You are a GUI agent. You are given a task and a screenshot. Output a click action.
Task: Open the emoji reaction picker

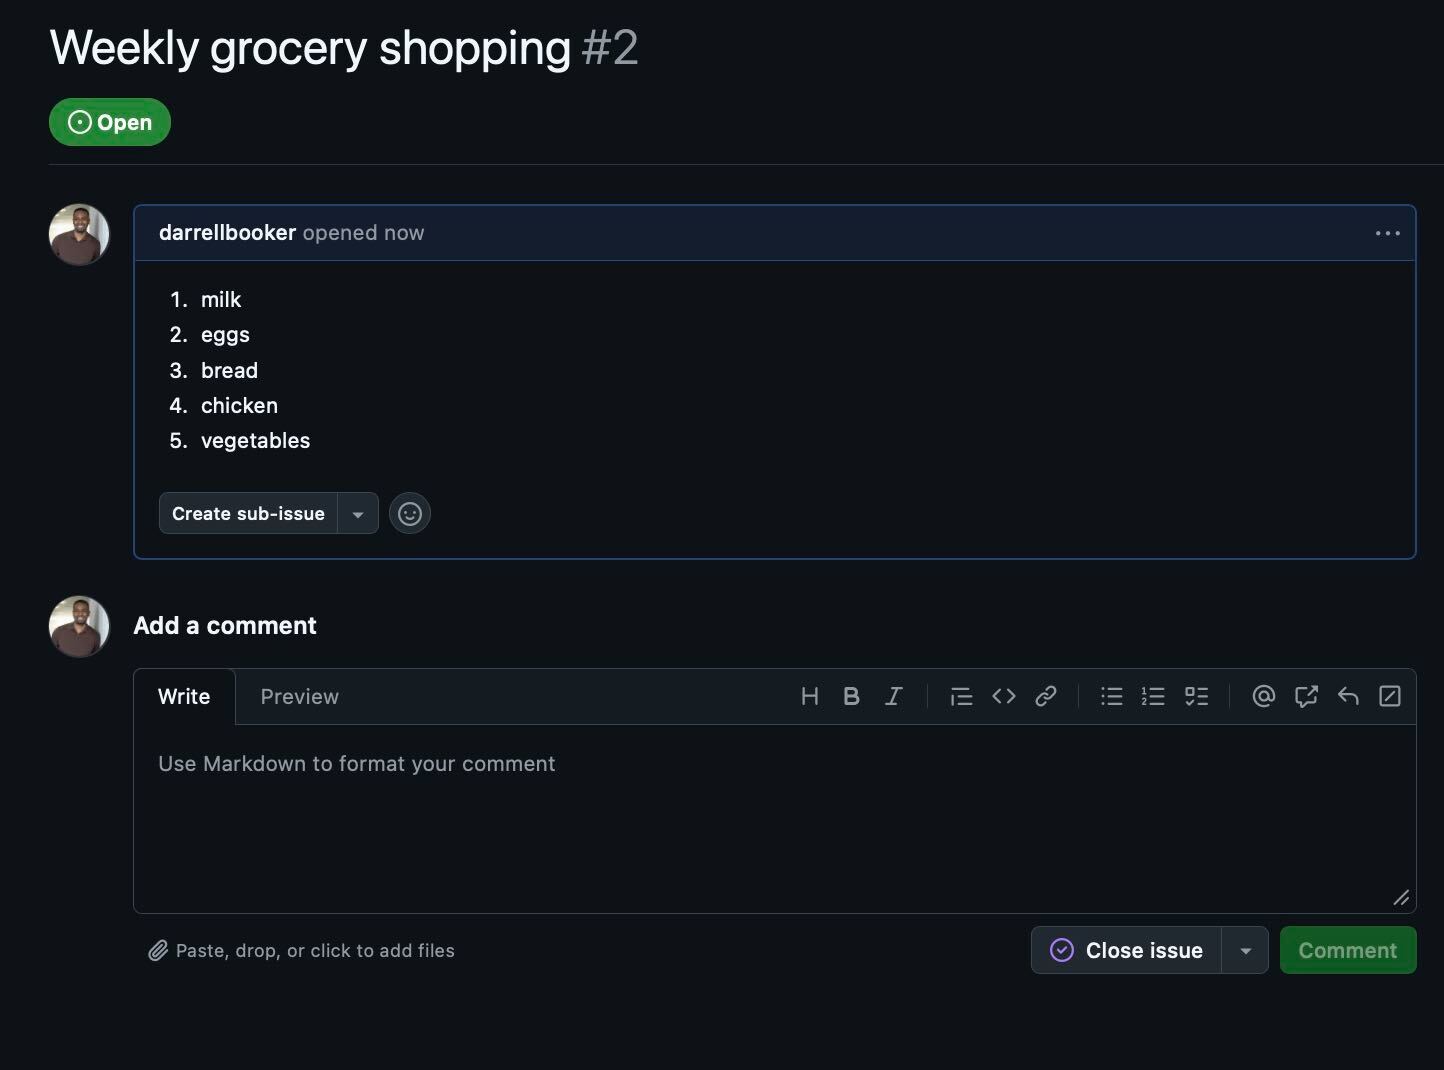410,513
